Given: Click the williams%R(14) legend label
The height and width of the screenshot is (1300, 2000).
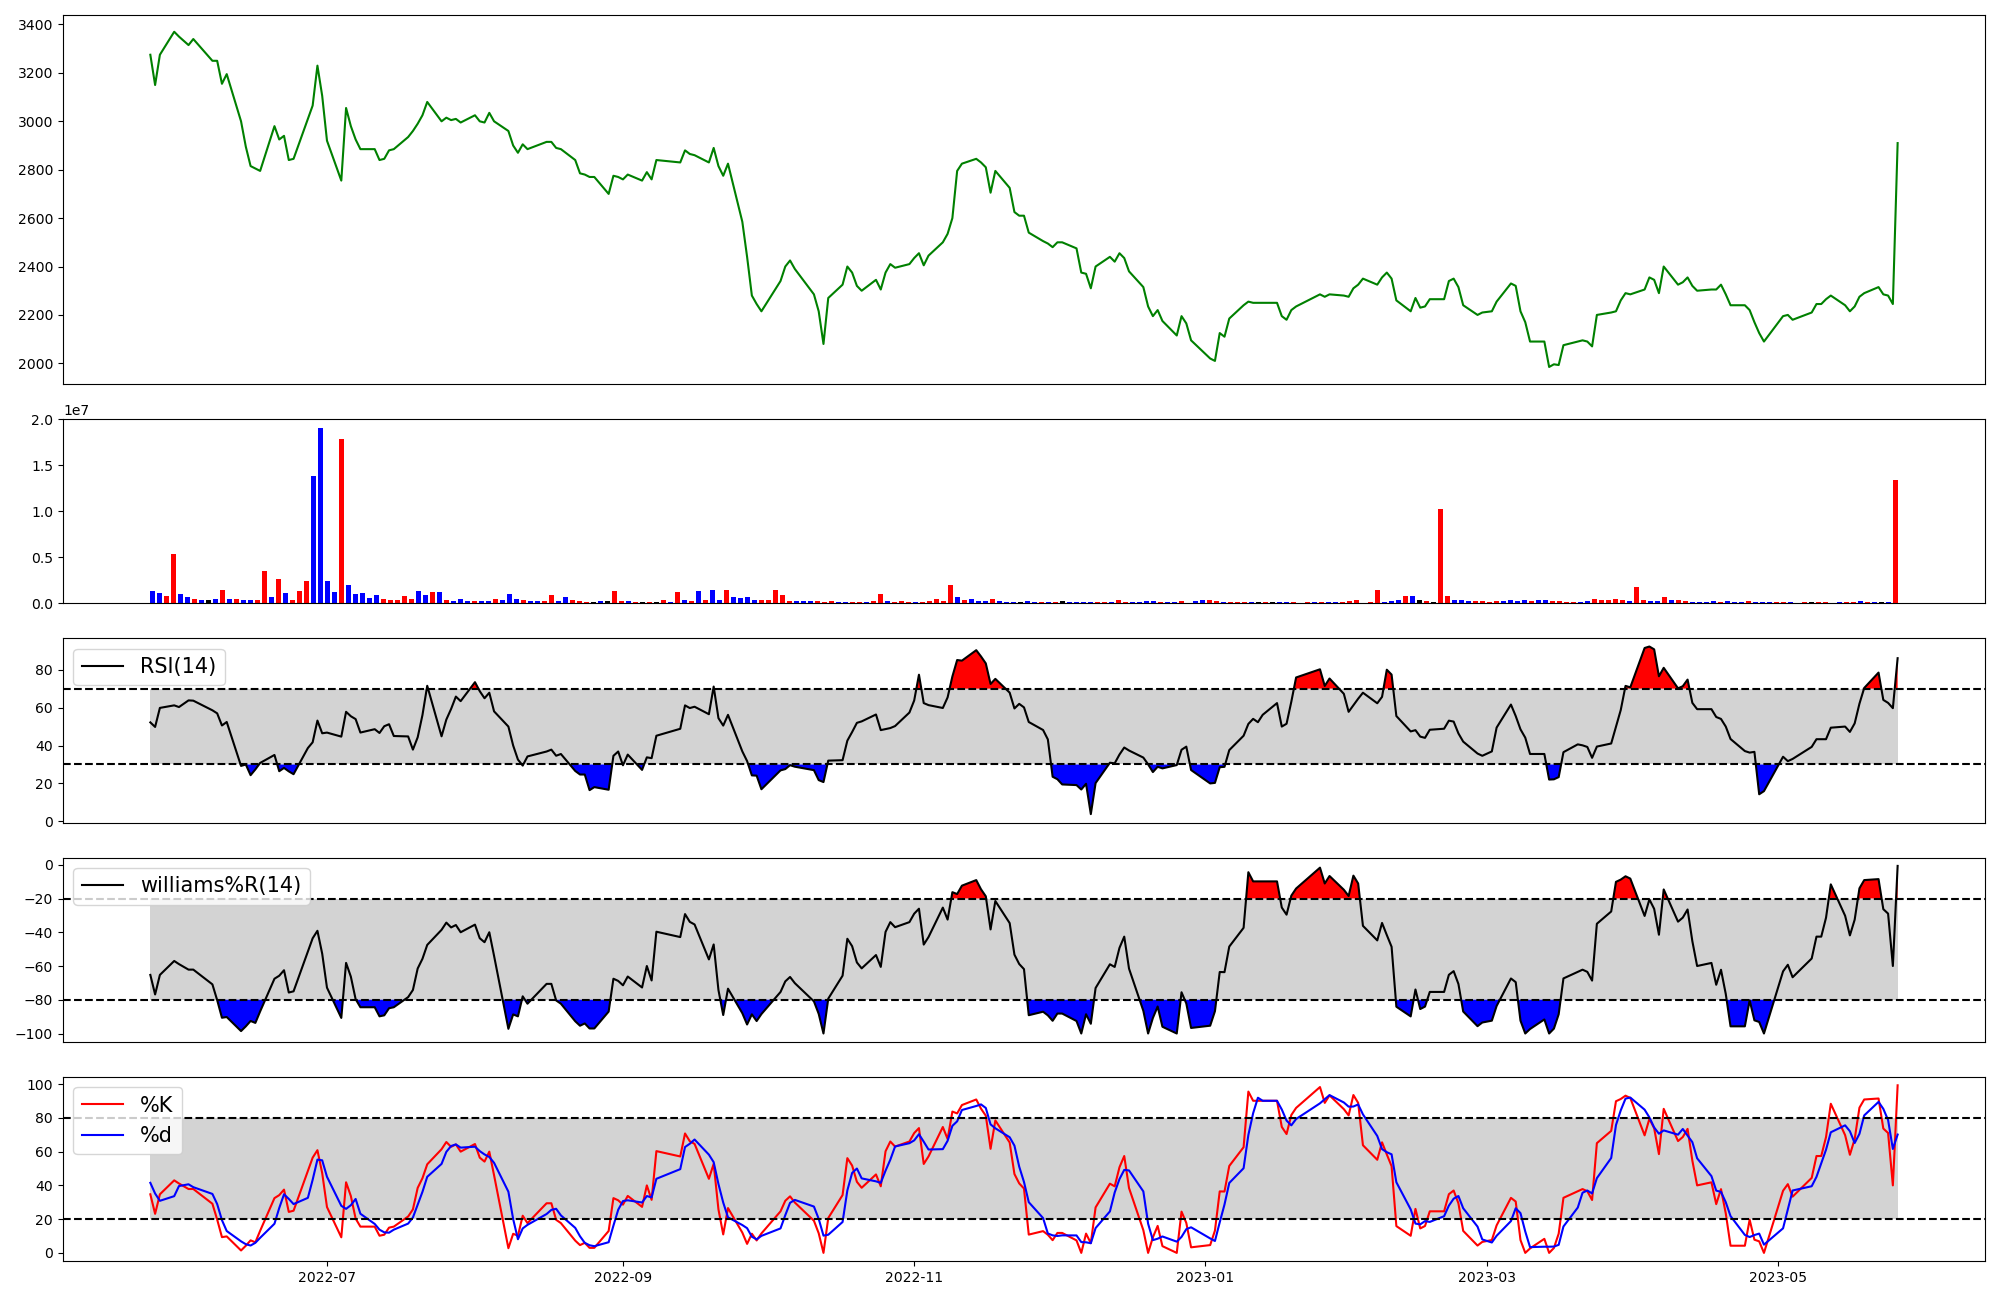Looking at the screenshot, I should 220,885.
